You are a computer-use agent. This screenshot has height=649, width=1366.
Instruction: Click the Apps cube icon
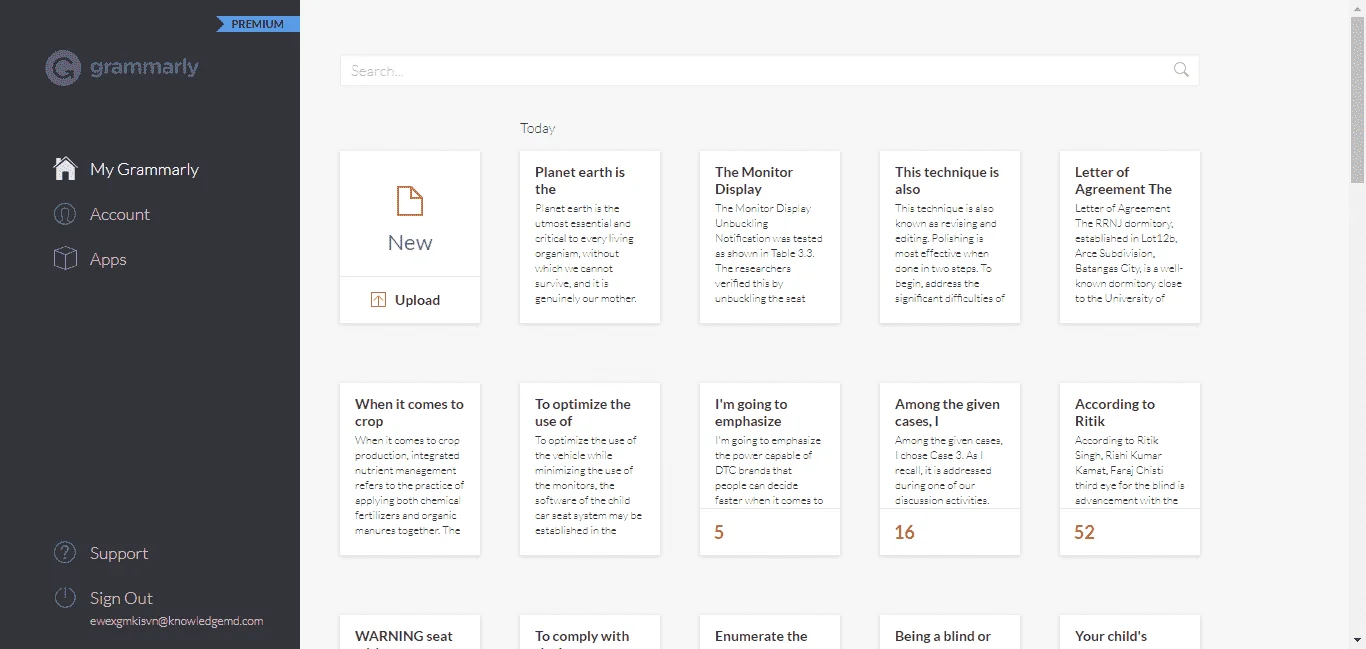click(x=65, y=259)
